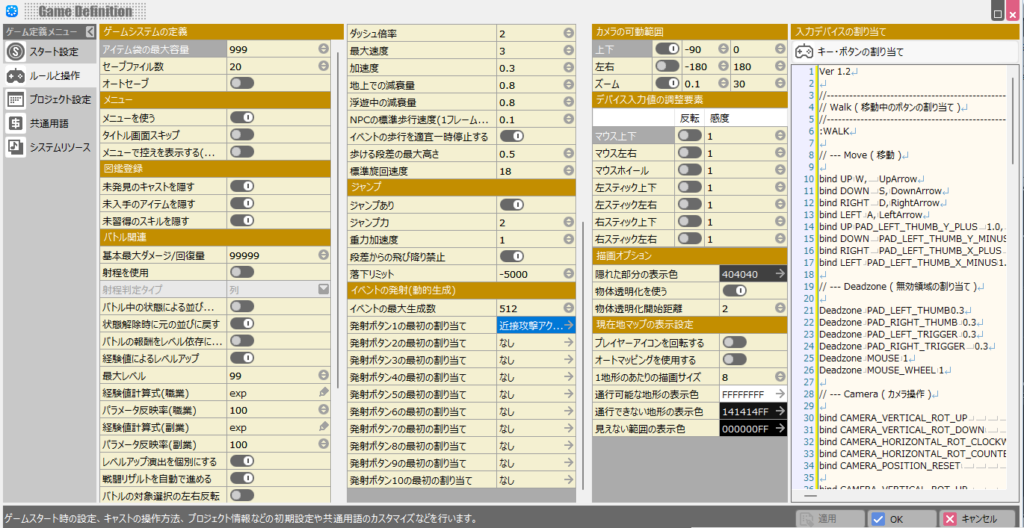This screenshot has width=1024, height=528.
Task: Toggle ジャンプあり off
Action: pyautogui.click(x=510, y=204)
